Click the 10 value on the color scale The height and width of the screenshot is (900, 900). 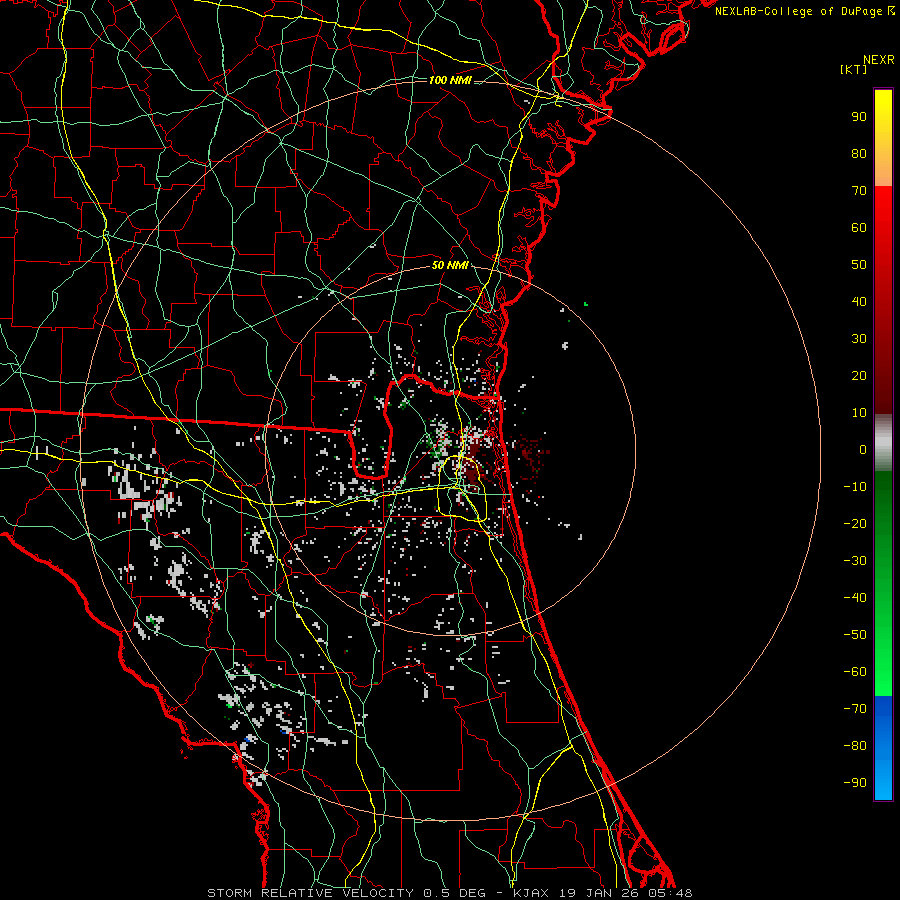(859, 413)
